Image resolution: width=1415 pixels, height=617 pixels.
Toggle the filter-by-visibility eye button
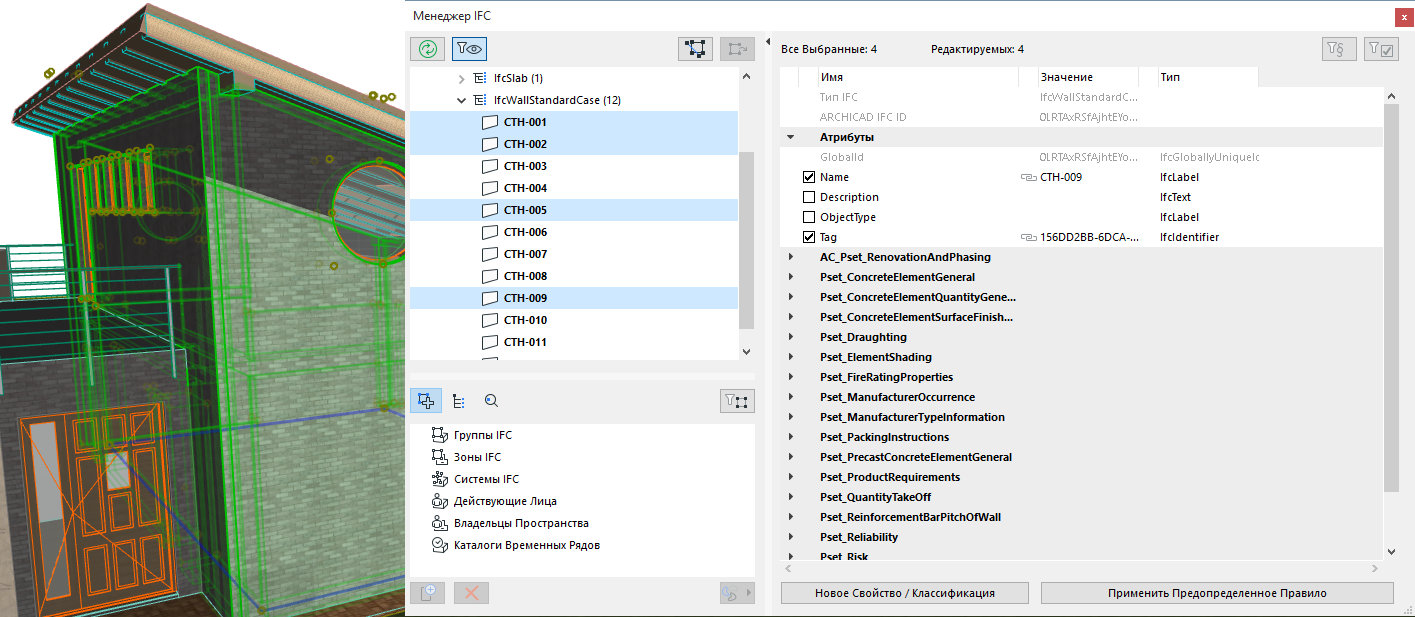[x=469, y=47]
